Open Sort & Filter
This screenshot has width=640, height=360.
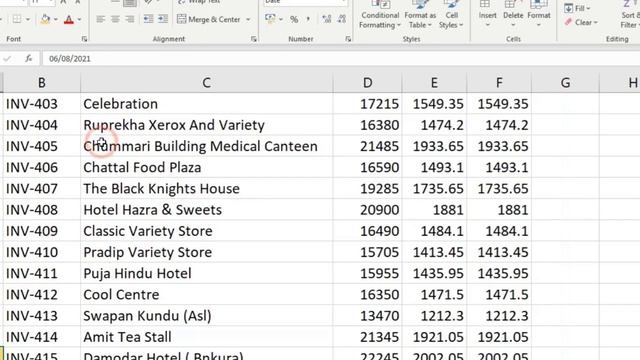[x=630, y=16]
